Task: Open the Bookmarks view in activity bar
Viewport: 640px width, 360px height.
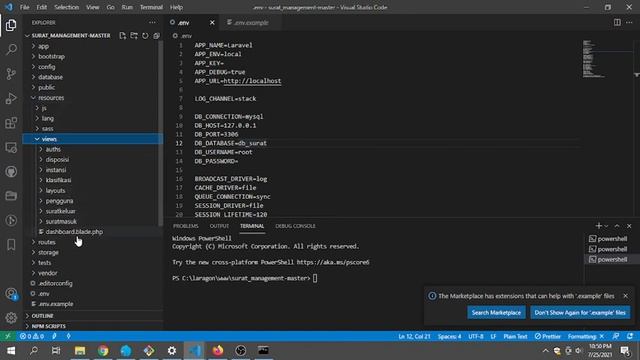Action: tap(11, 244)
